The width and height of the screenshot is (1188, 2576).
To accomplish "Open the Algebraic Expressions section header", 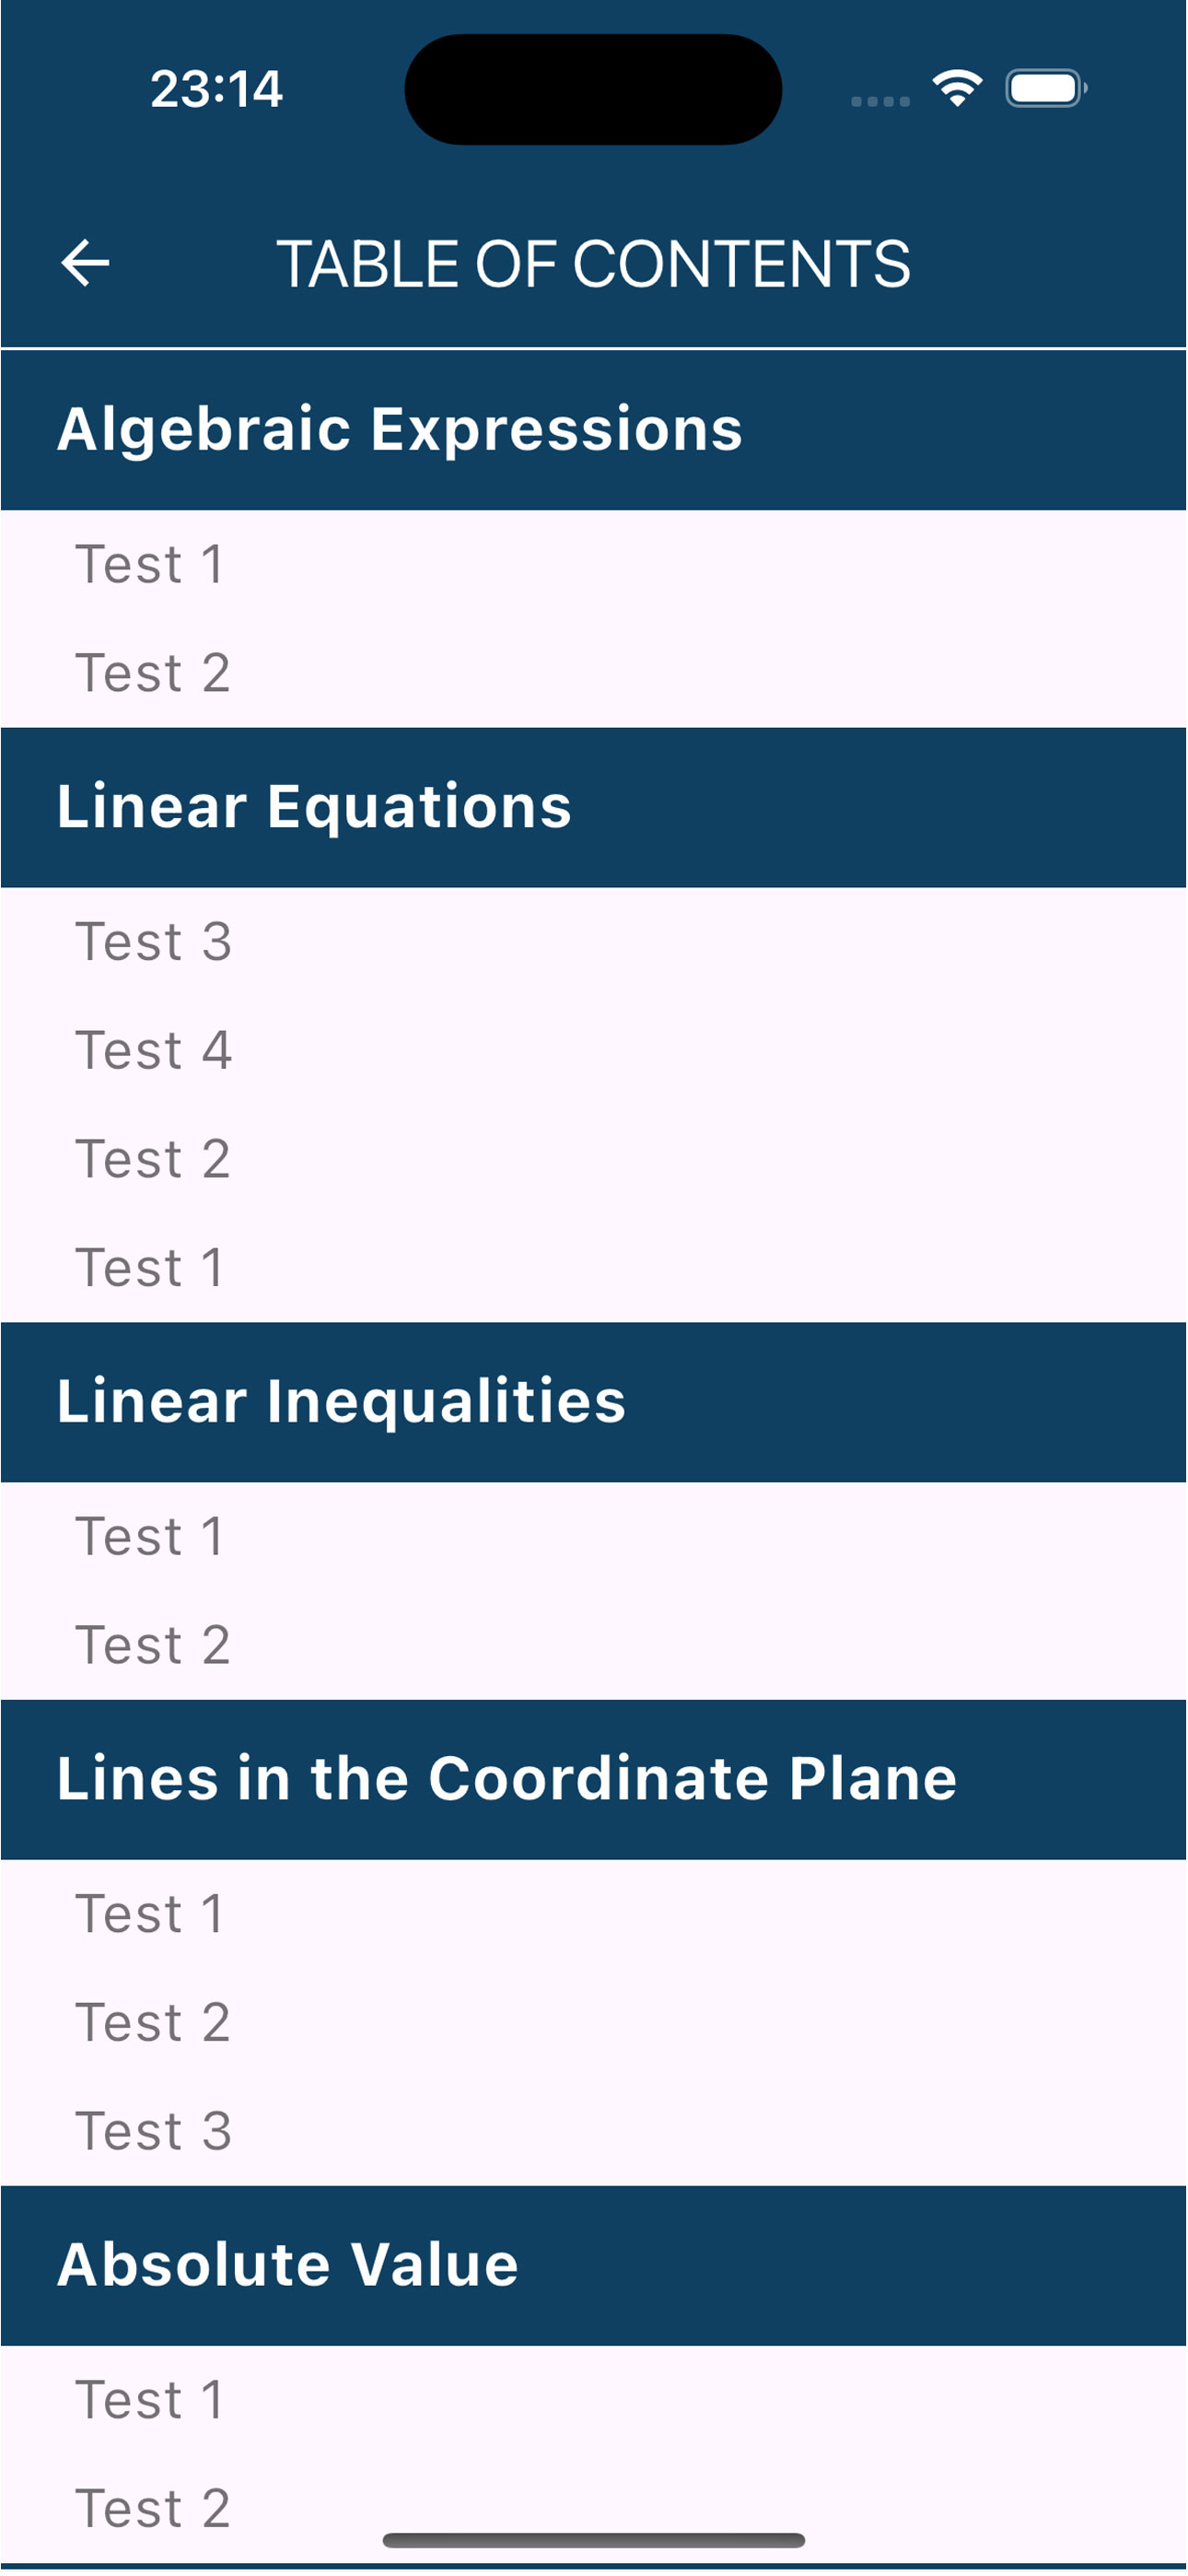I will coord(594,430).
